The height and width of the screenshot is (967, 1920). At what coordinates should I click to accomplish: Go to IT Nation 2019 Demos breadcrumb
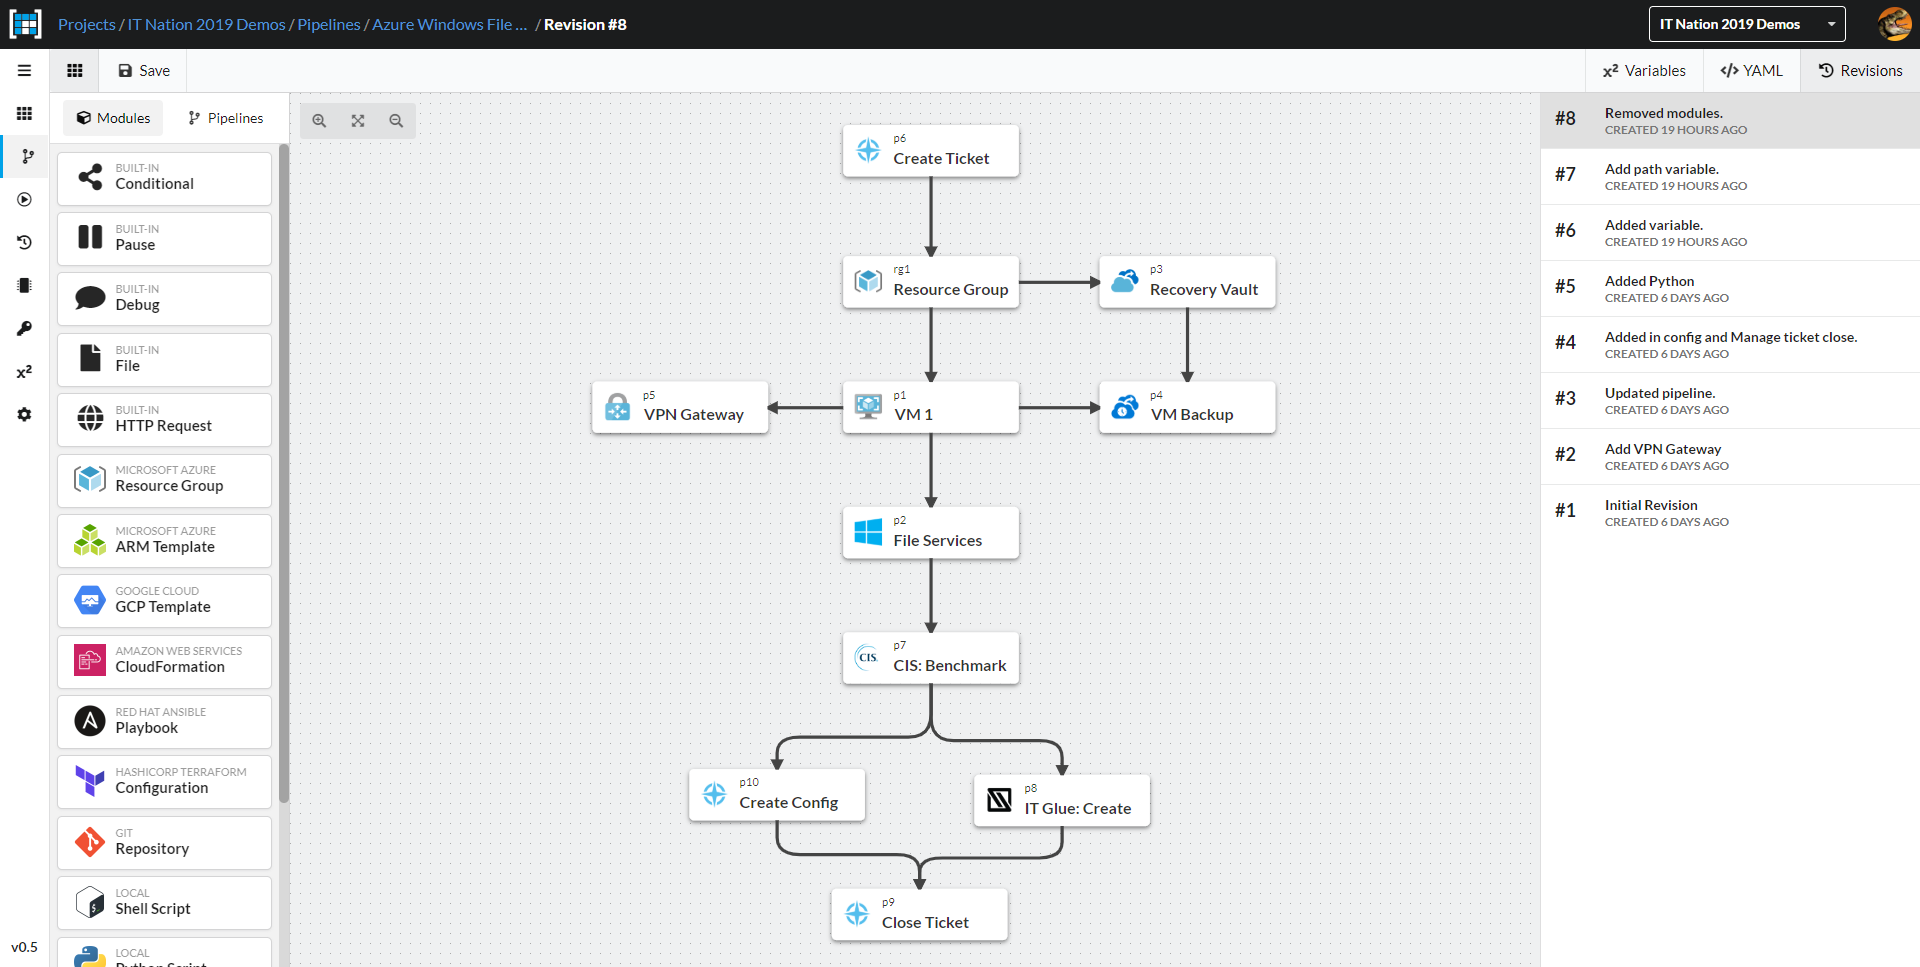pyautogui.click(x=207, y=24)
